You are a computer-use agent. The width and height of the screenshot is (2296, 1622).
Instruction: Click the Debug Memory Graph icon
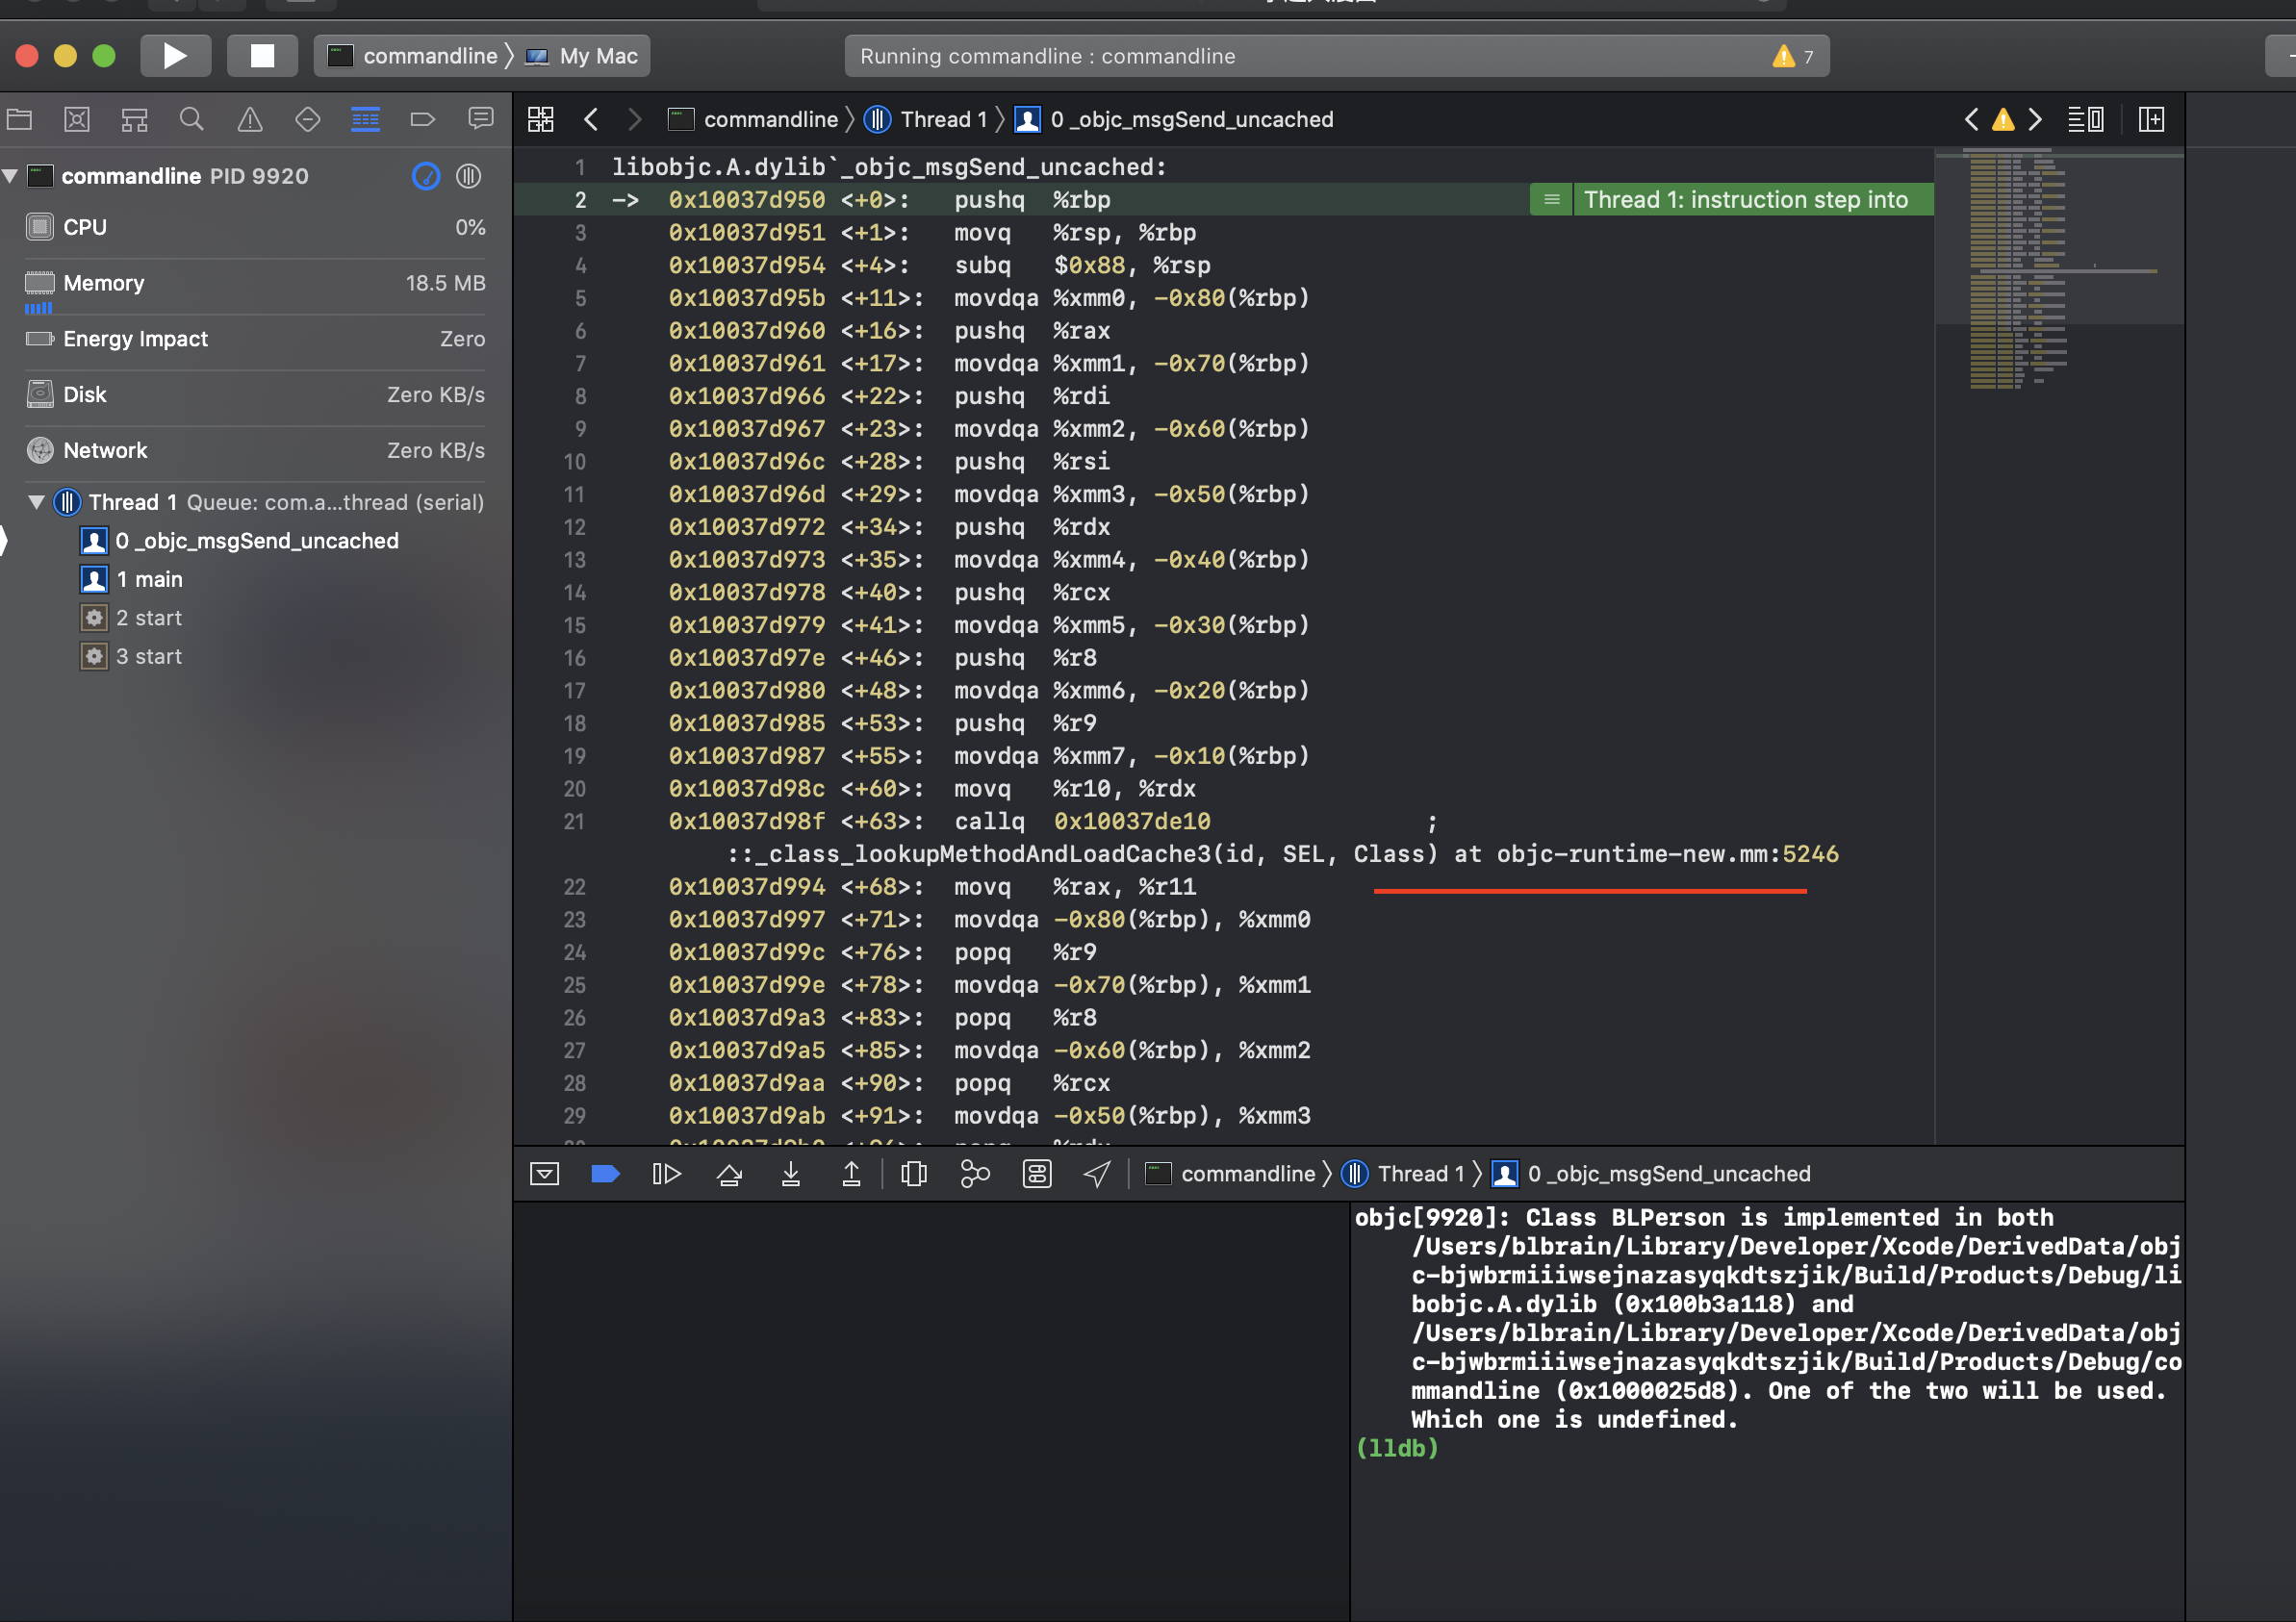[974, 1174]
